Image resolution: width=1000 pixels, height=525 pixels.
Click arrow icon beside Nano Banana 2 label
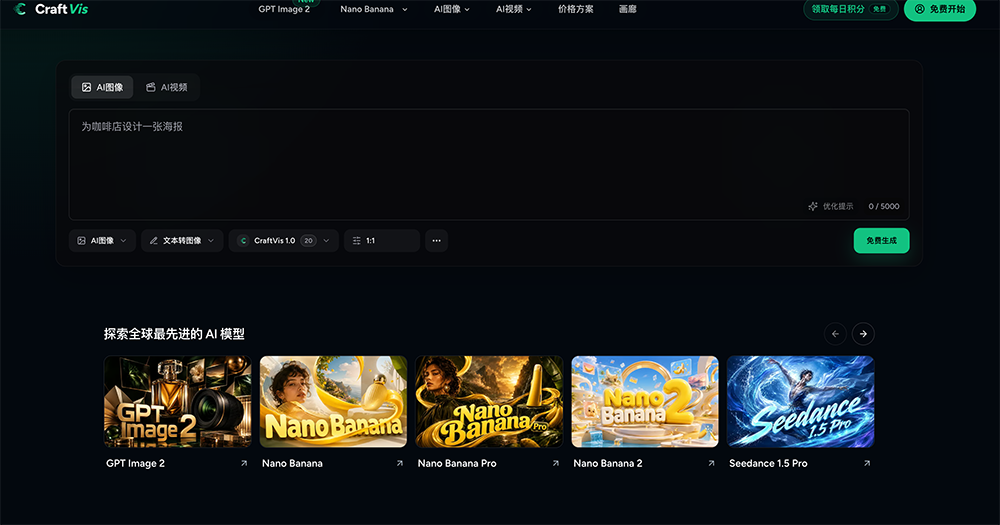pos(711,463)
